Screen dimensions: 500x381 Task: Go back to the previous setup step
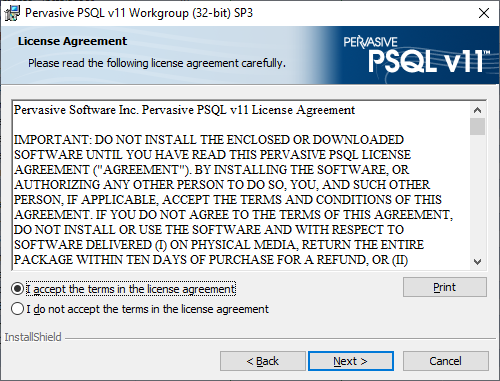[x=263, y=361]
